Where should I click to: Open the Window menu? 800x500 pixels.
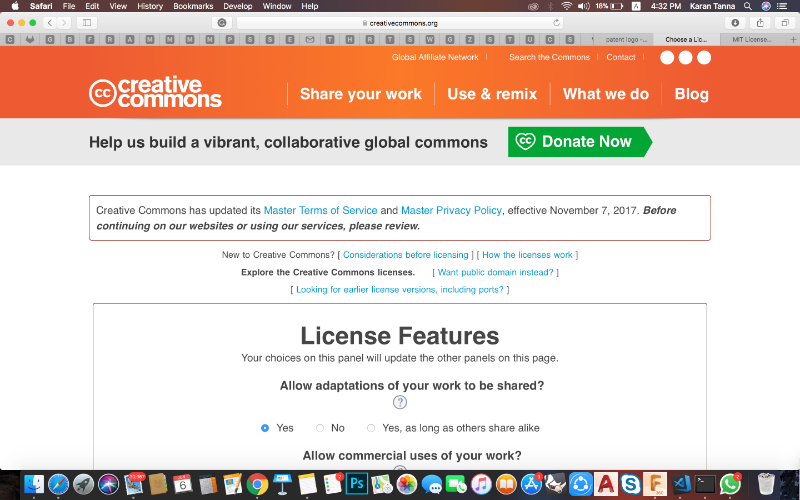[x=277, y=6]
